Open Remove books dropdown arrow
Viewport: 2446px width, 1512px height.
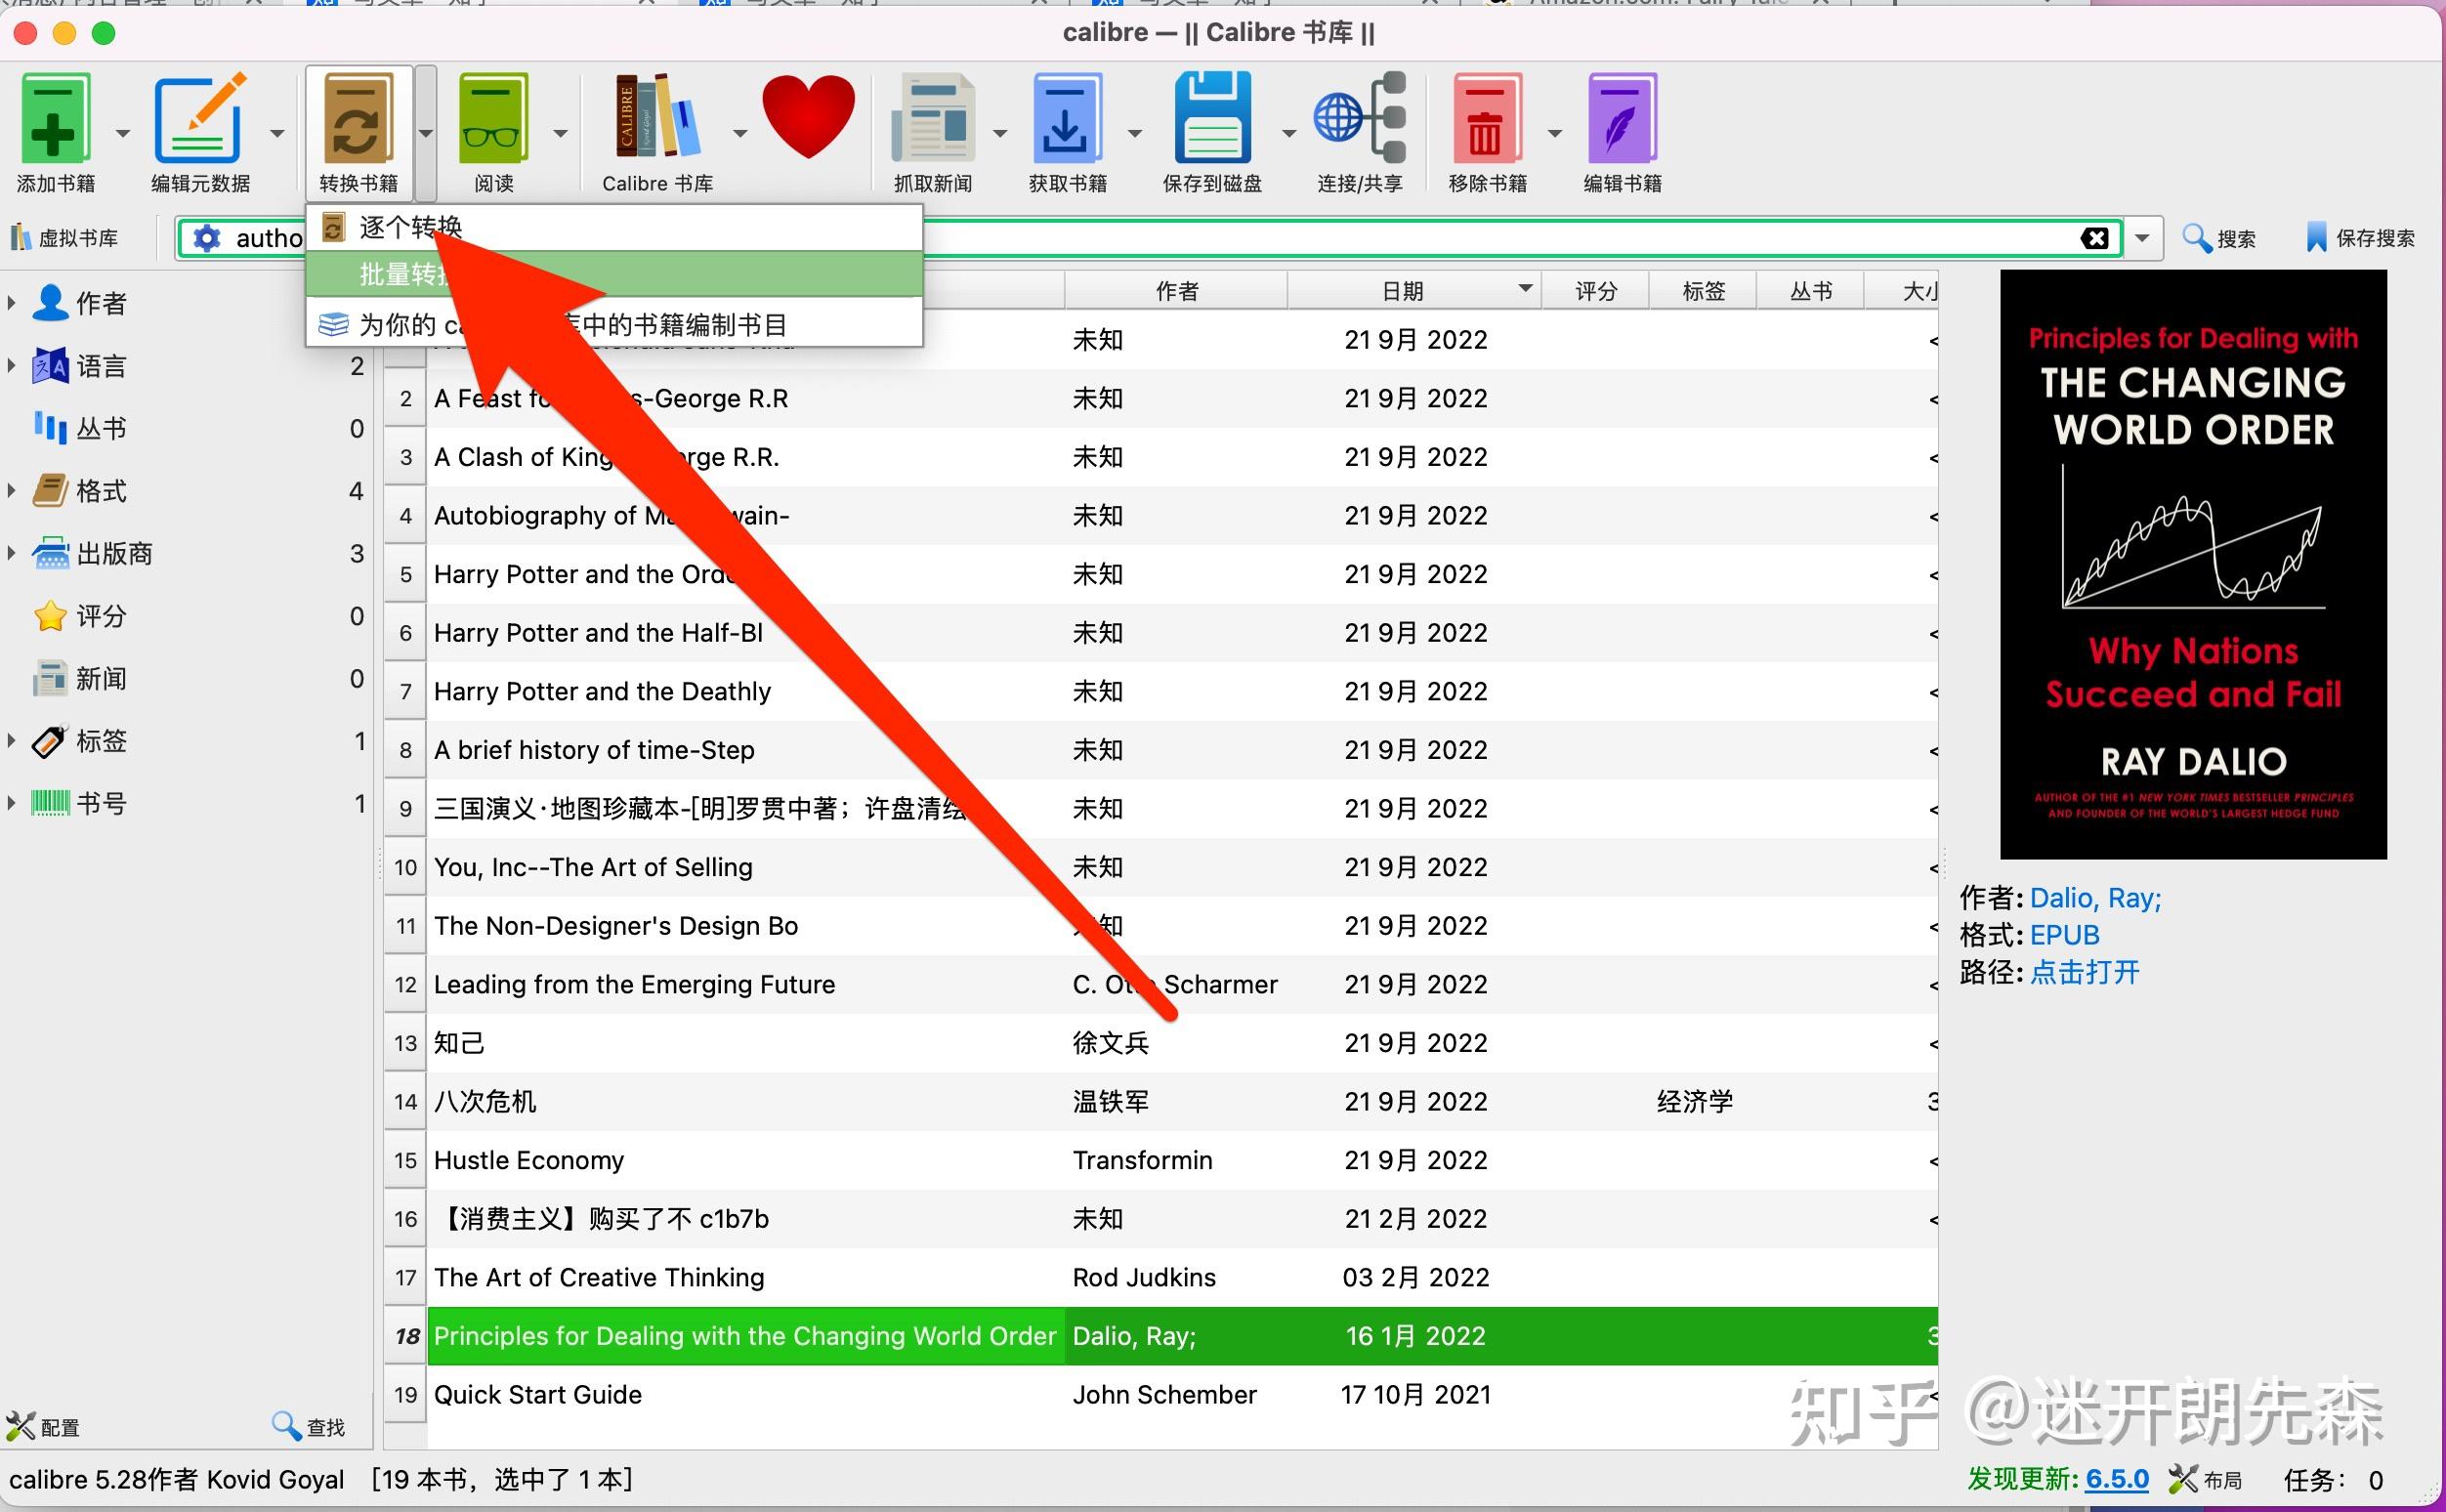click(x=1555, y=133)
